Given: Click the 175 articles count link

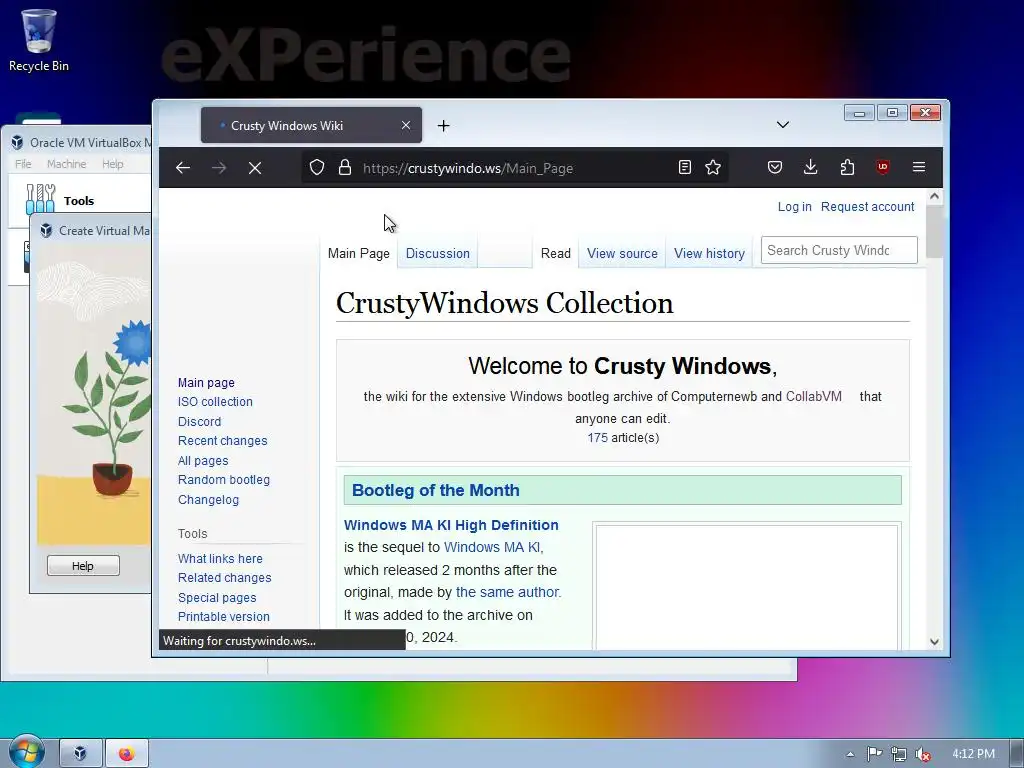Looking at the screenshot, I should click(597, 438).
